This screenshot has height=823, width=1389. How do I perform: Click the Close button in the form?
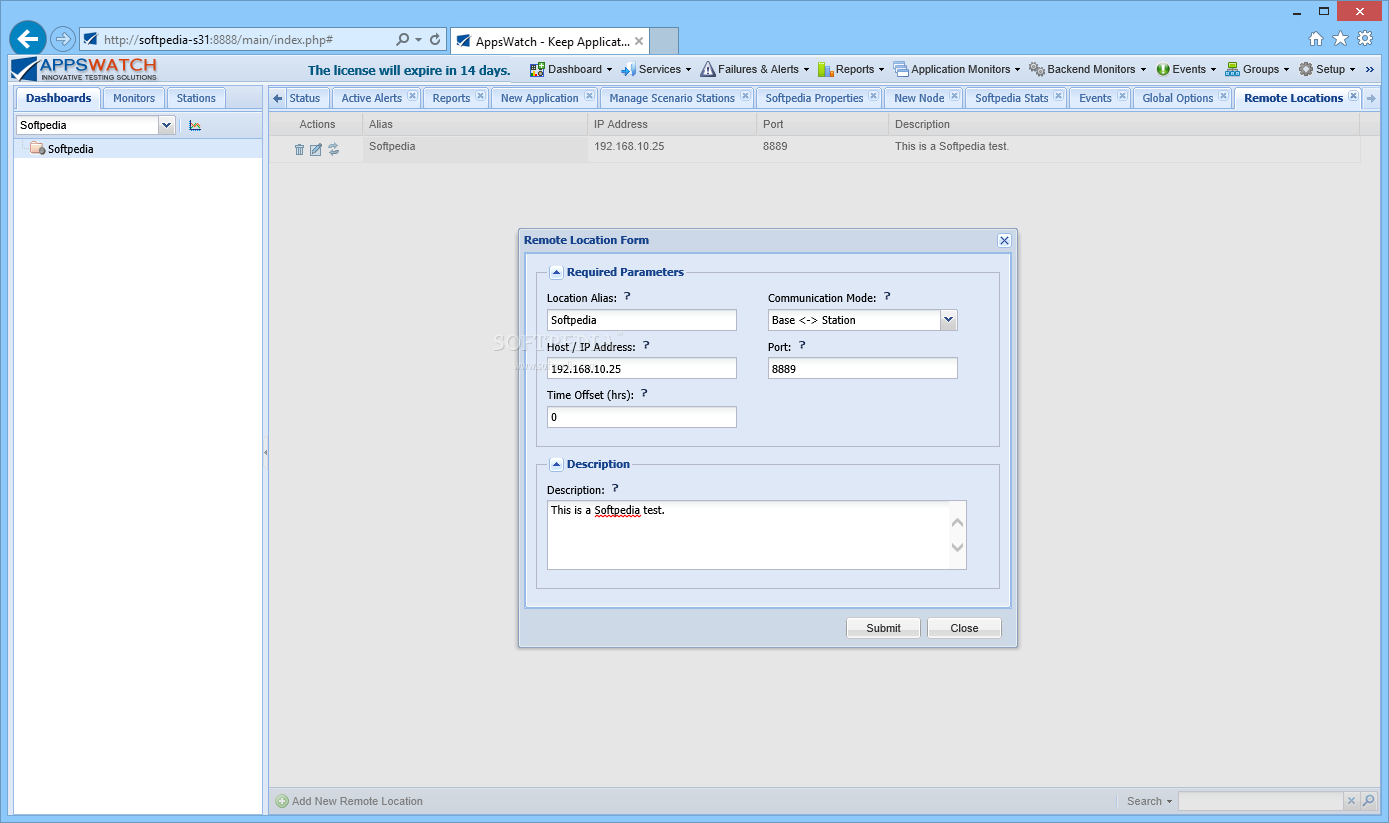(964, 628)
